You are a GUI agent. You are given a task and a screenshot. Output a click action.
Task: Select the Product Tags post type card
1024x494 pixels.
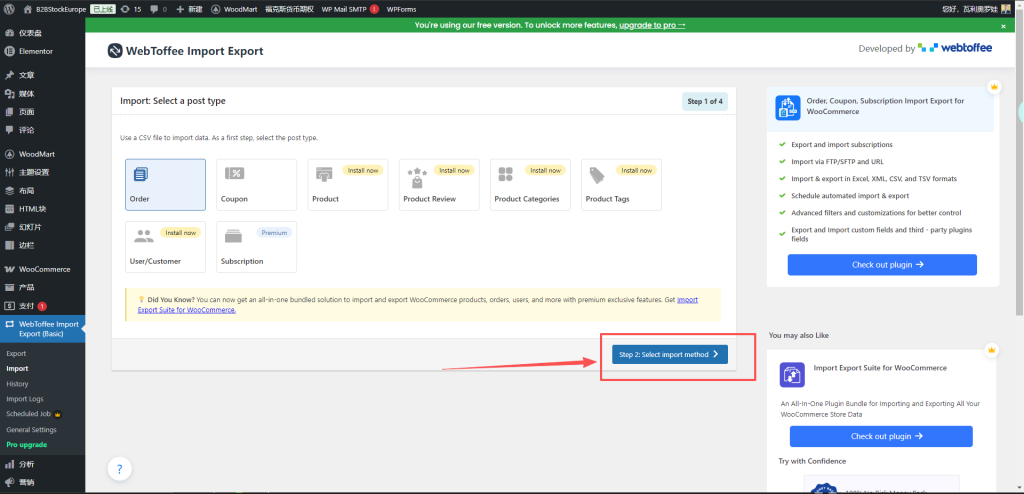pyautogui.click(x=621, y=185)
